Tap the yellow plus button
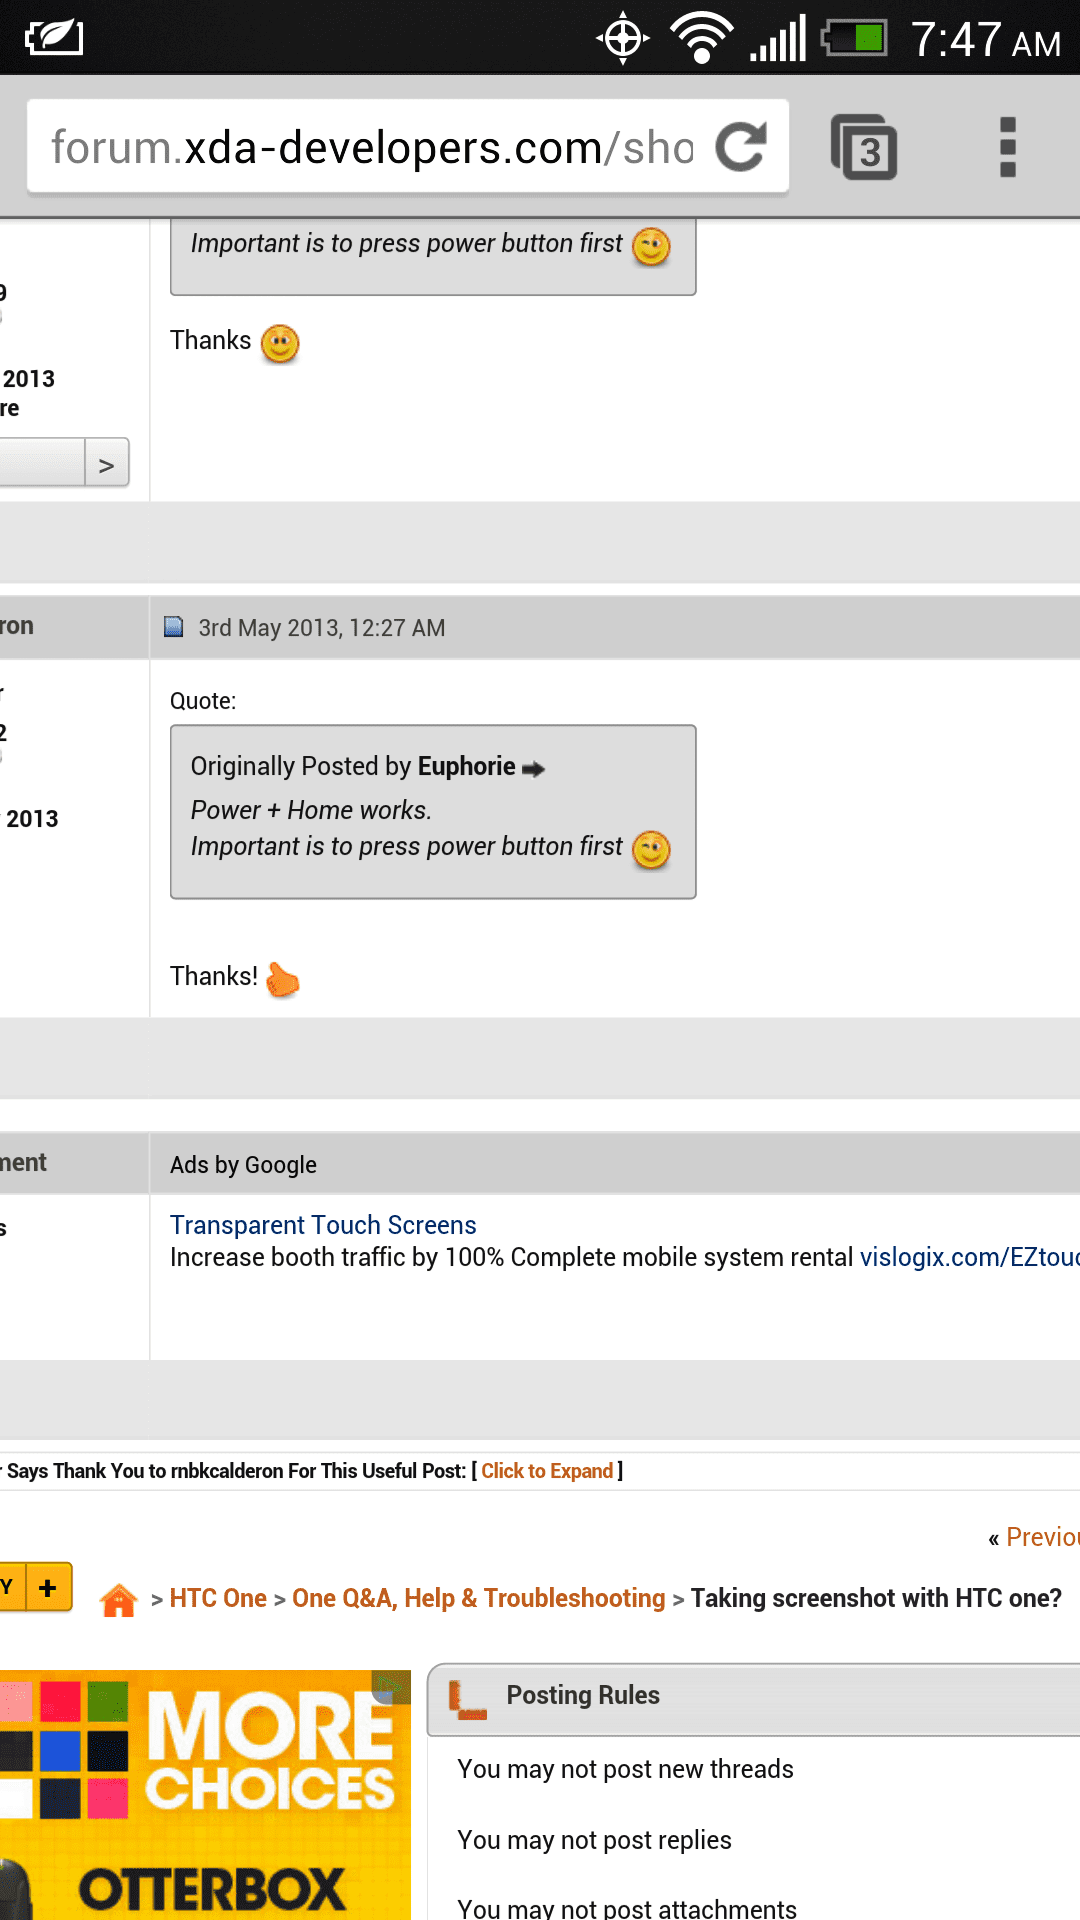 [x=47, y=1587]
